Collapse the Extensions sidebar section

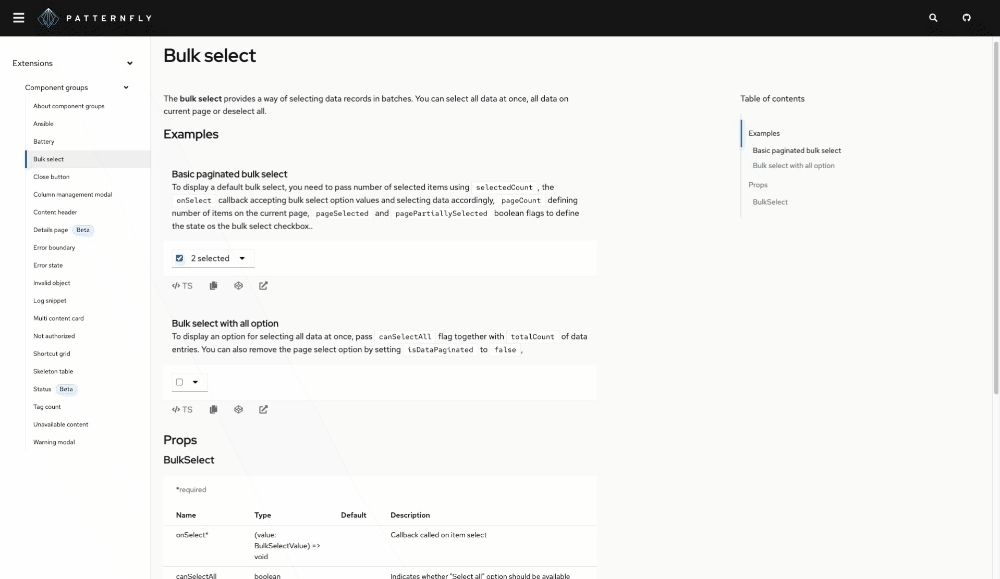(130, 63)
